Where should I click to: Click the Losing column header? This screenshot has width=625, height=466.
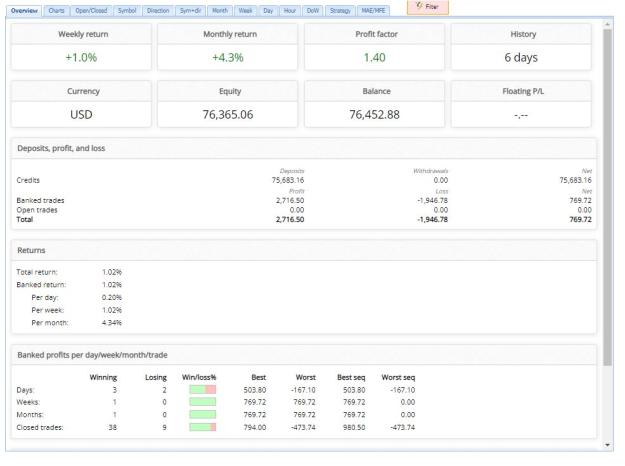pyautogui.click(x=156, y=378)
